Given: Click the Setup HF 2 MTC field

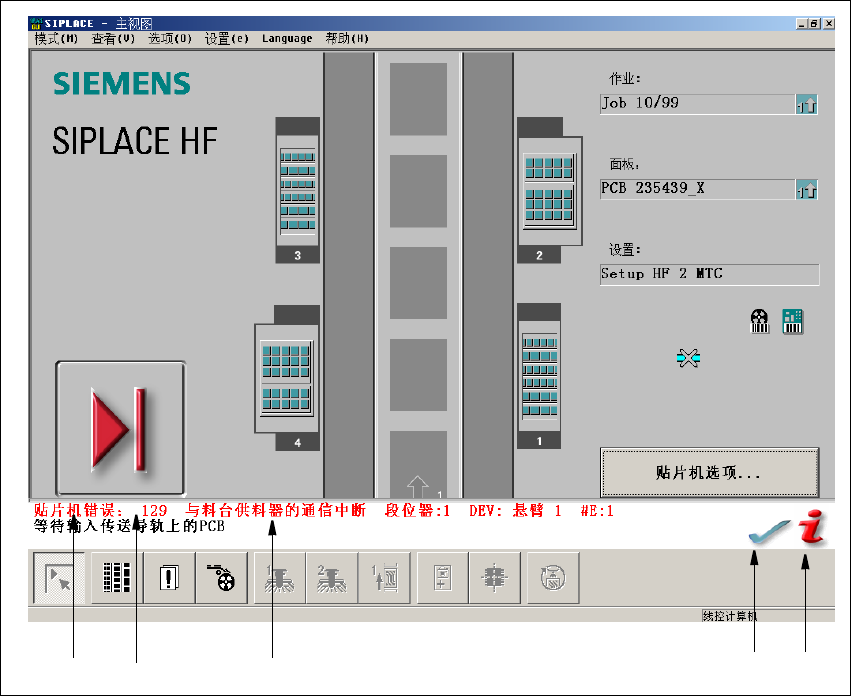Looking at the screenshot, I should click(709, 274).
